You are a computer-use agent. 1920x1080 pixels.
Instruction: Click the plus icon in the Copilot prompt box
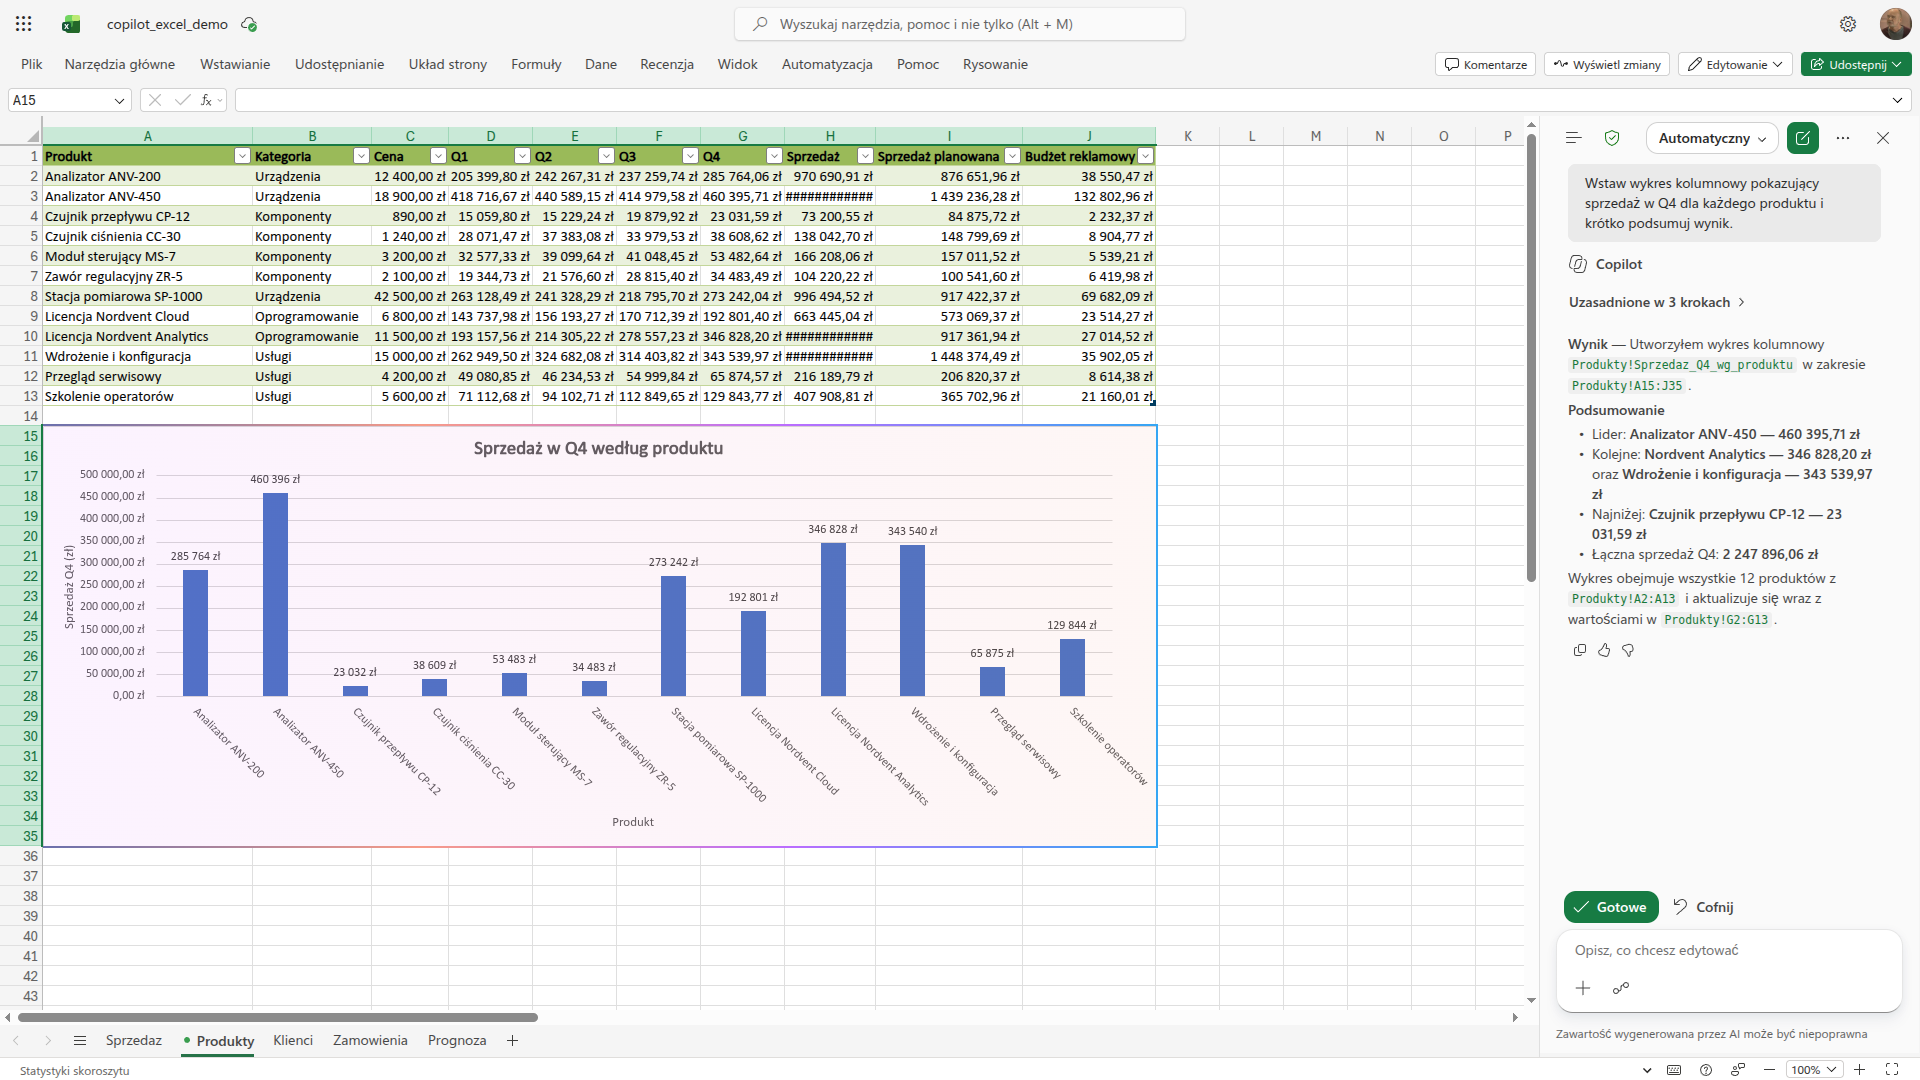[1583, 988]
